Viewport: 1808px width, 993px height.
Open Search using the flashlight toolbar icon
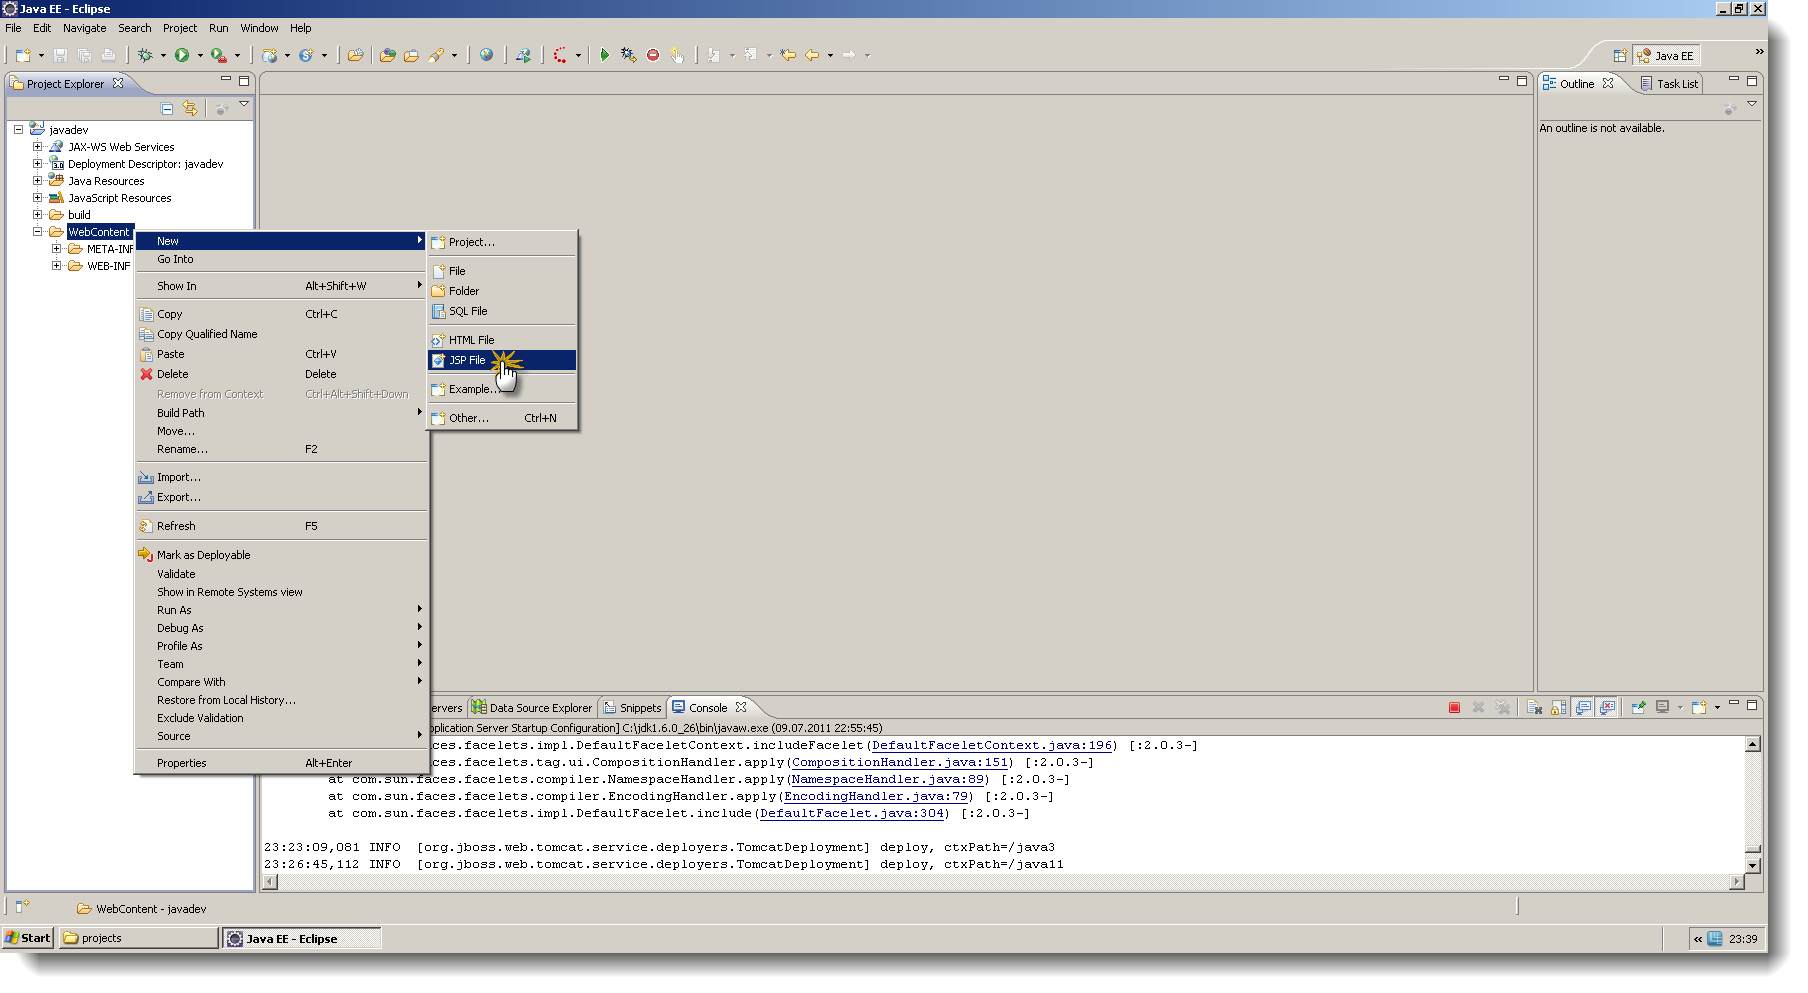coord(437,55)
